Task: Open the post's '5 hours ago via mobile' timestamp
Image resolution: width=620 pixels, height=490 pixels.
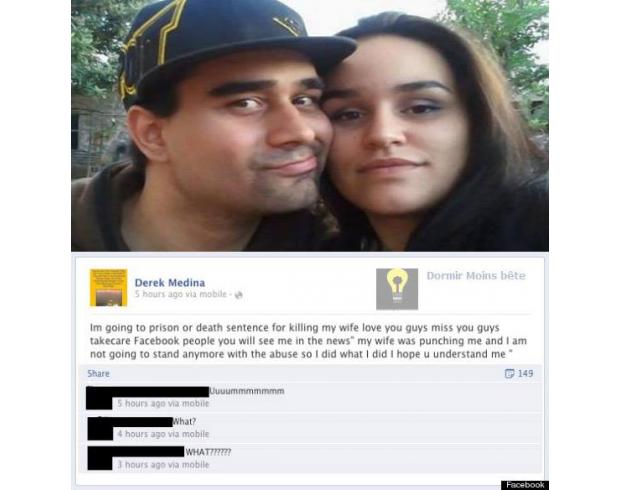Action: 181,294
